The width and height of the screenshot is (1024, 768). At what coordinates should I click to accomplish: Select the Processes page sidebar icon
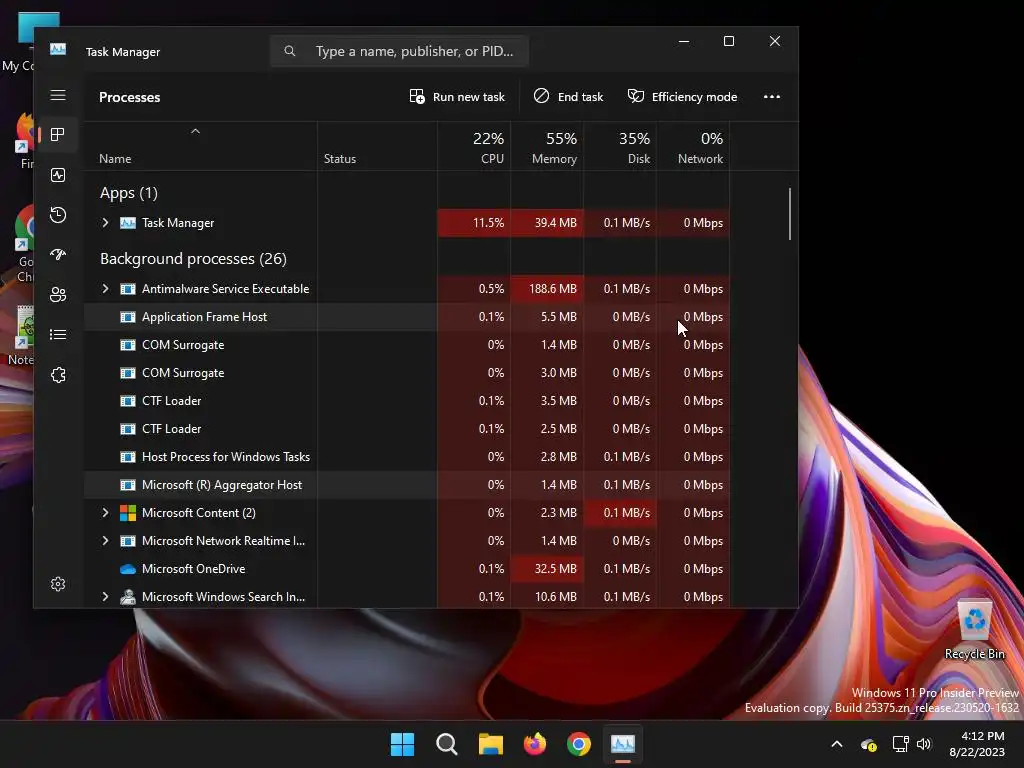point(58,135)
